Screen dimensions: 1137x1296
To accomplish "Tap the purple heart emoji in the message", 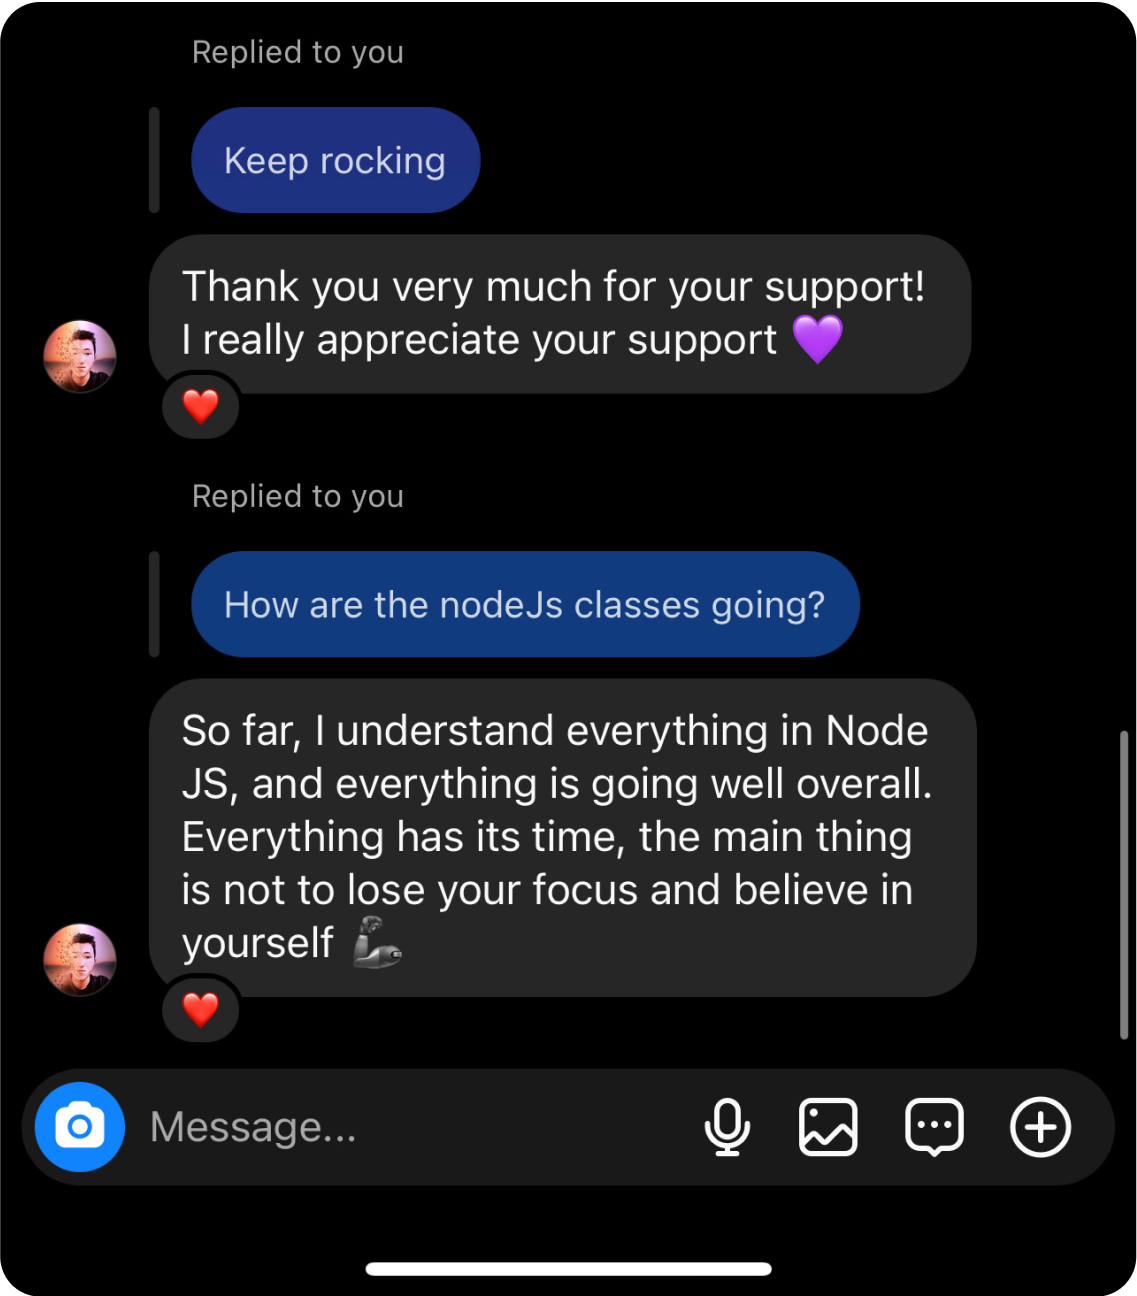I will tap(818, 339).
